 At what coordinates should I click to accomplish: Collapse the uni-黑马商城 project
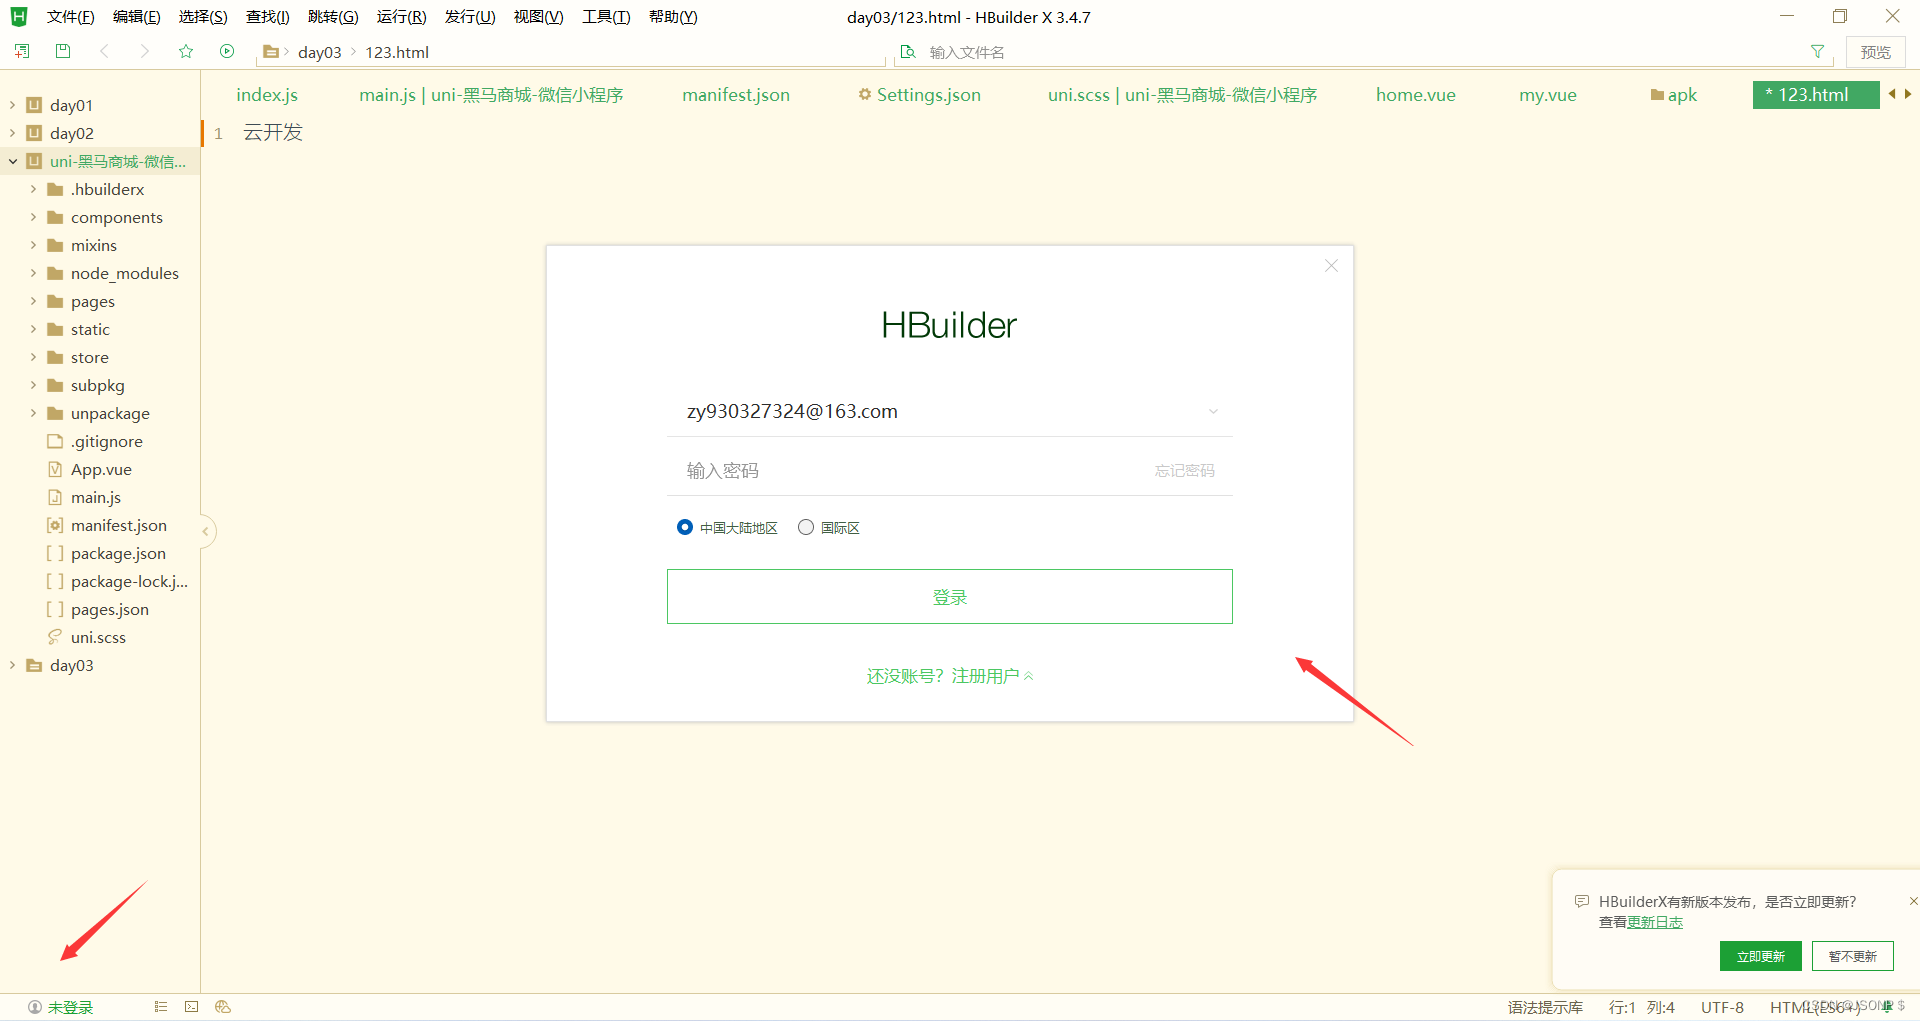[12, 161]
